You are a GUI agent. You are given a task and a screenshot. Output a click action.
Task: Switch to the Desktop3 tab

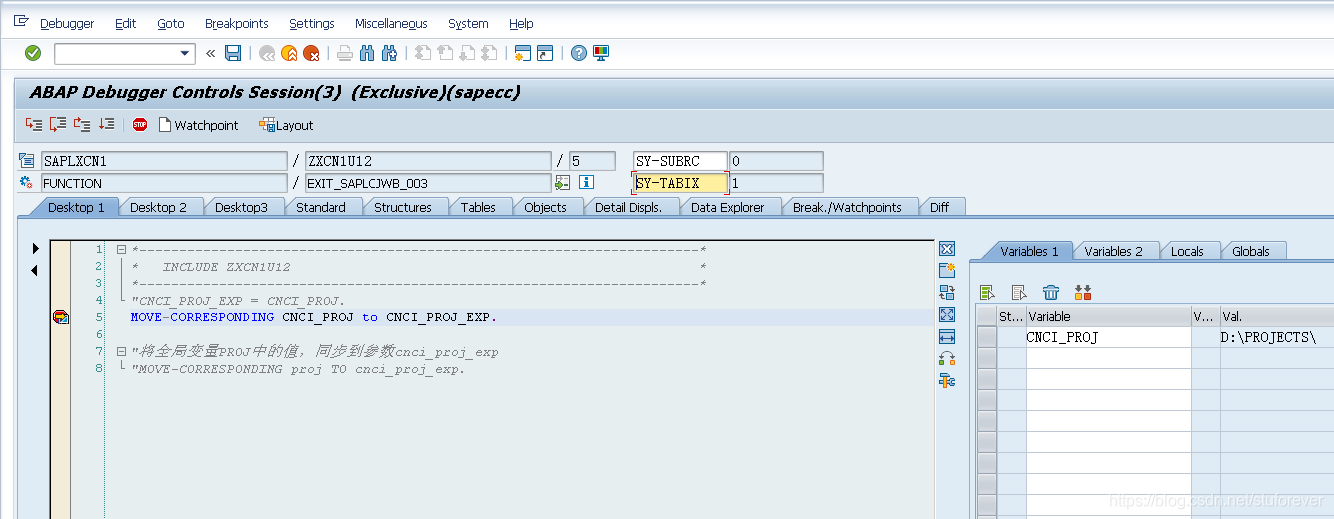coord(241,207)
